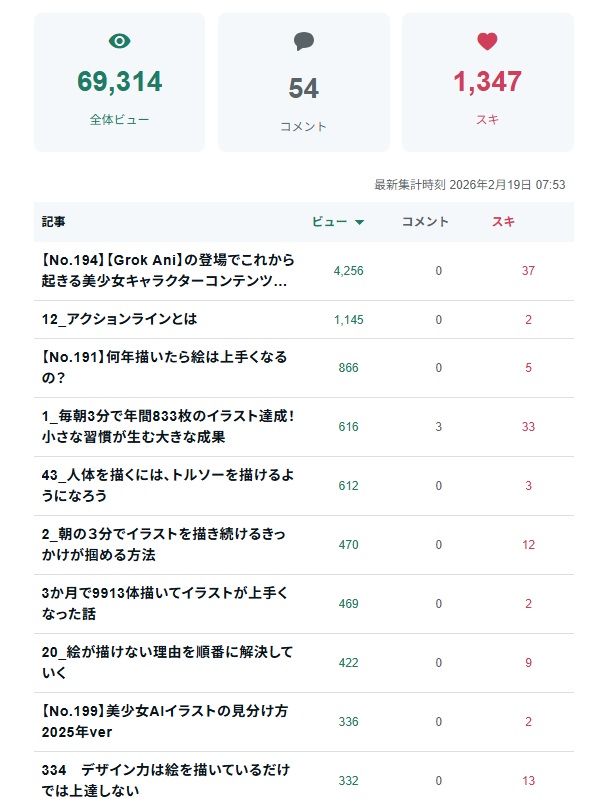Sort the table by スキ column

[x=503, y=222]
